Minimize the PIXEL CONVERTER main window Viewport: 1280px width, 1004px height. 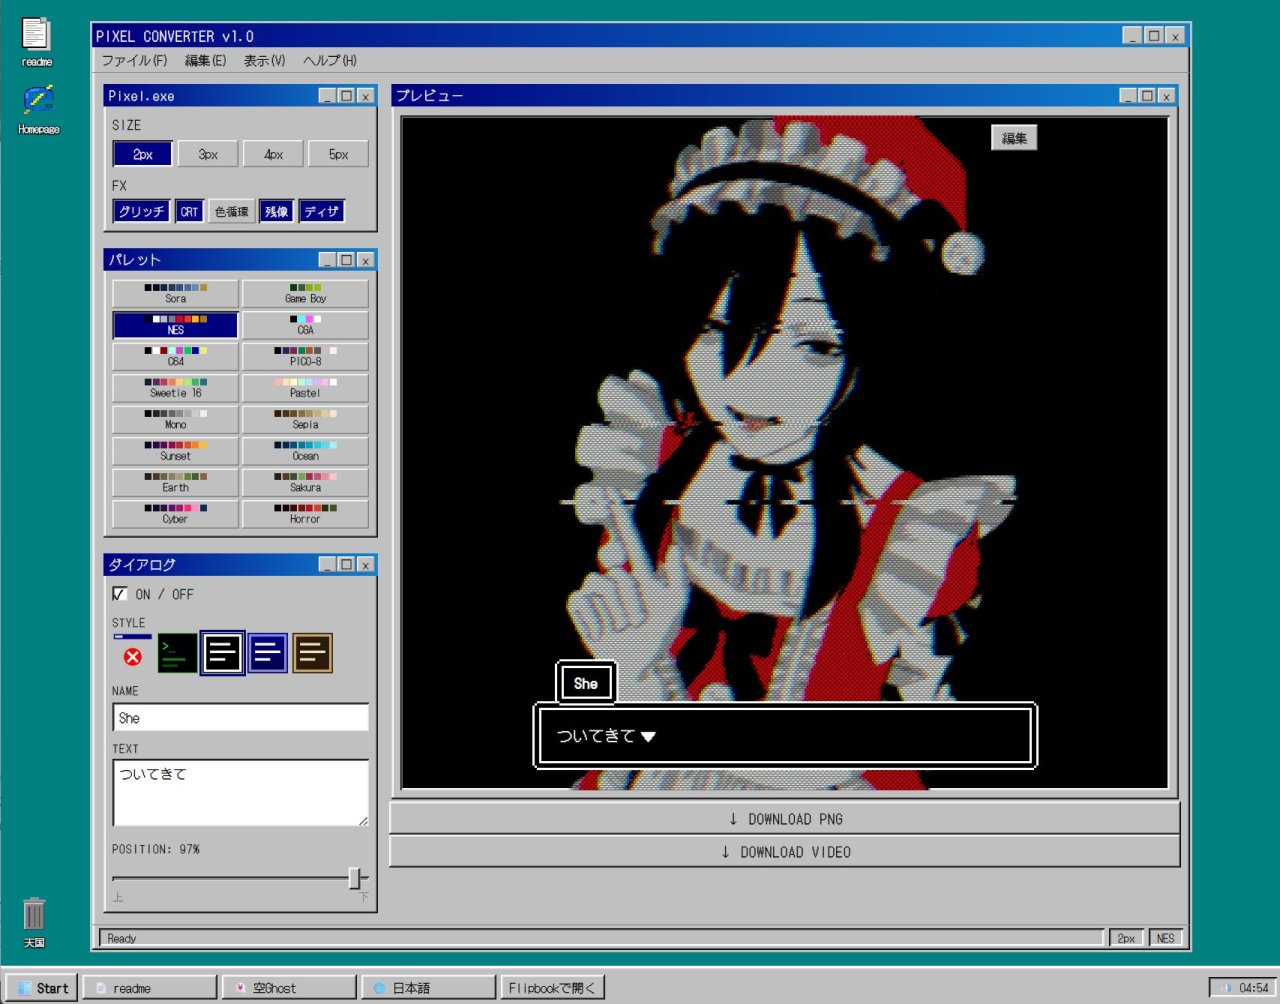[1132, 36]
